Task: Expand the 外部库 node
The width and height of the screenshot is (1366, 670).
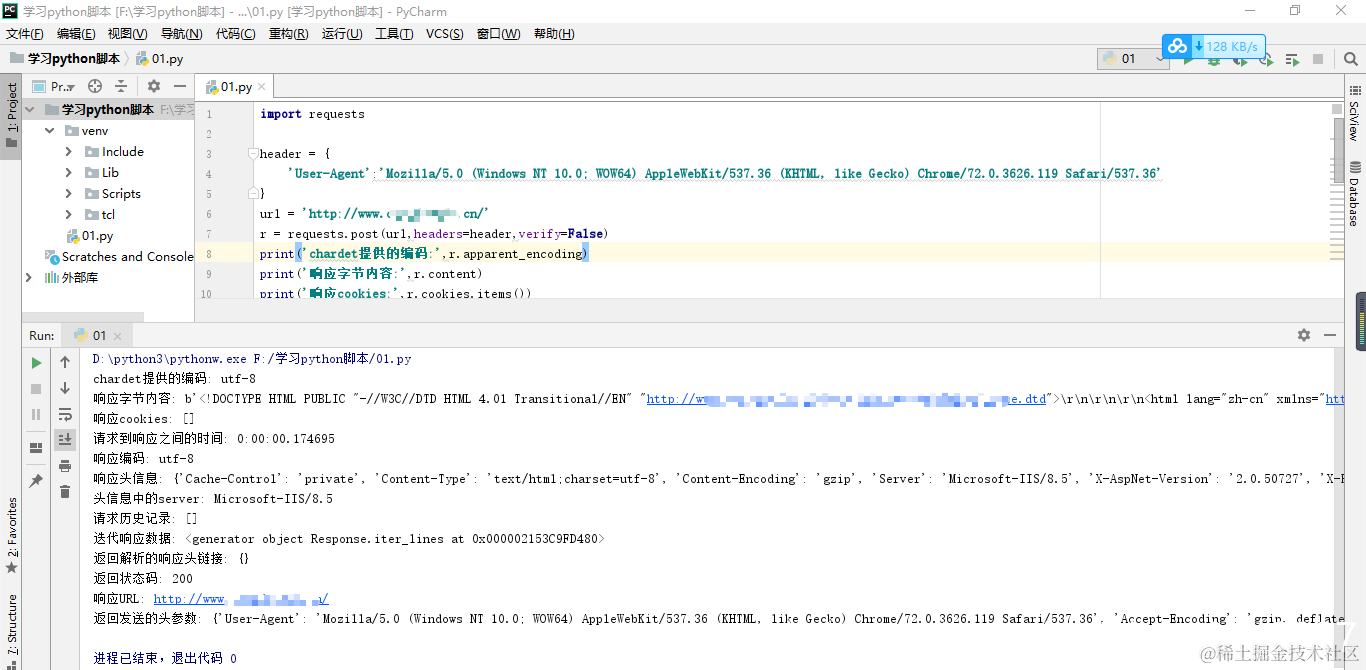Action: (x=29, y=278)
